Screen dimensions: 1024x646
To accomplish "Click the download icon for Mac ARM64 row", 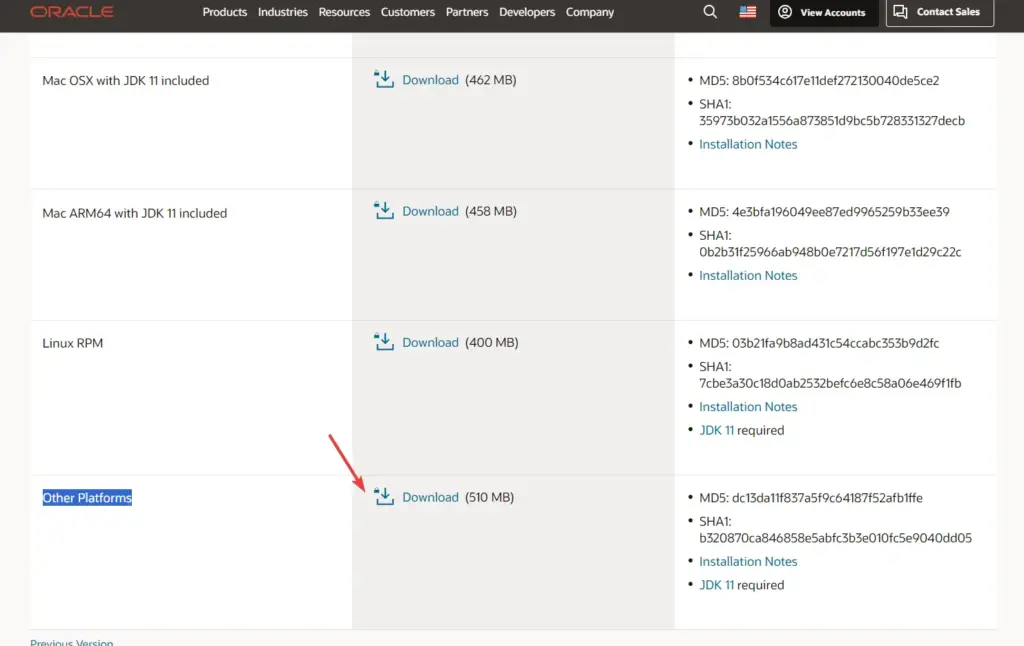I will (x=384, y=211).
